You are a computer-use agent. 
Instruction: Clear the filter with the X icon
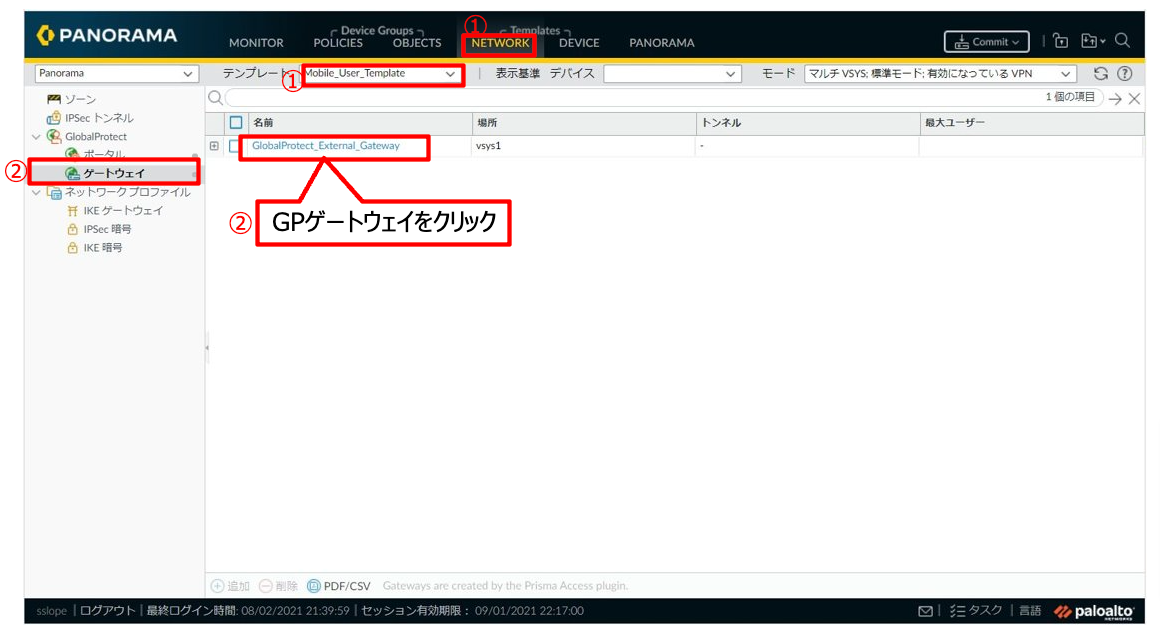tap(1134, 98)
